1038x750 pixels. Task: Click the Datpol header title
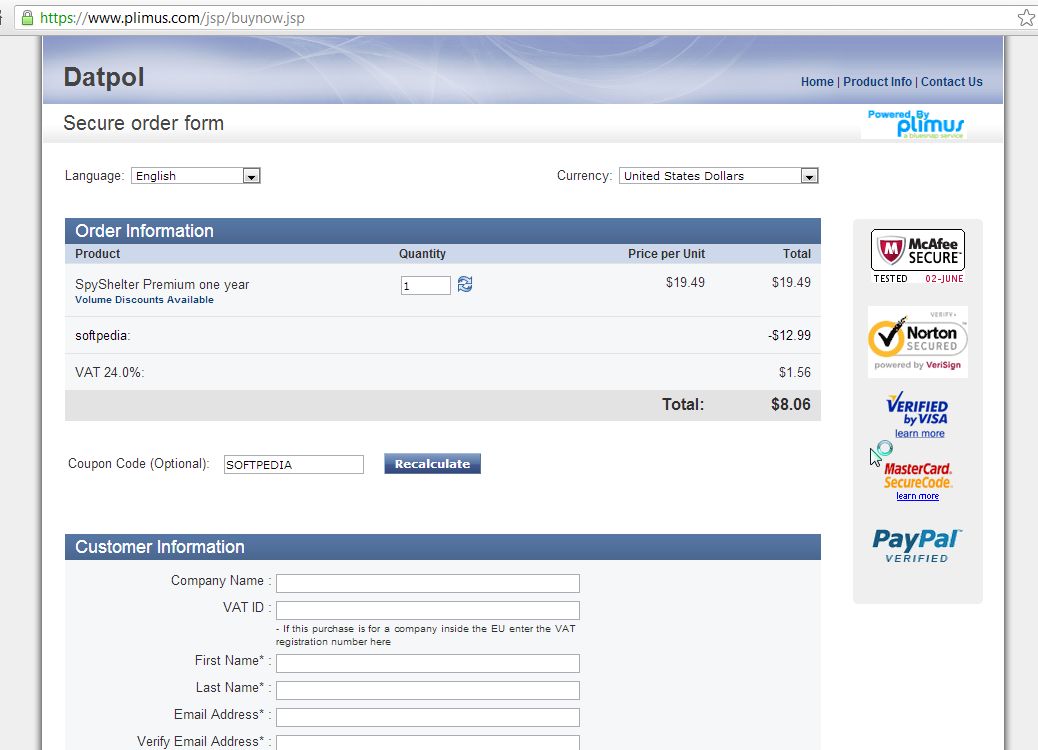104,77
